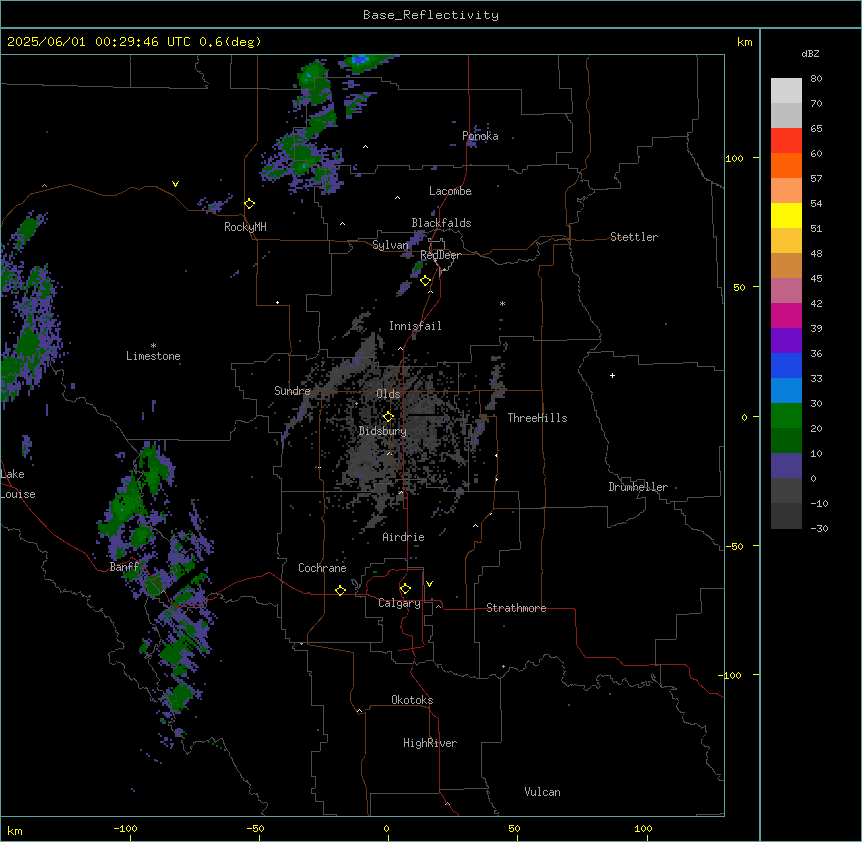Click the Didsbury label
The image size is (862, 842).
coord(383,431)
